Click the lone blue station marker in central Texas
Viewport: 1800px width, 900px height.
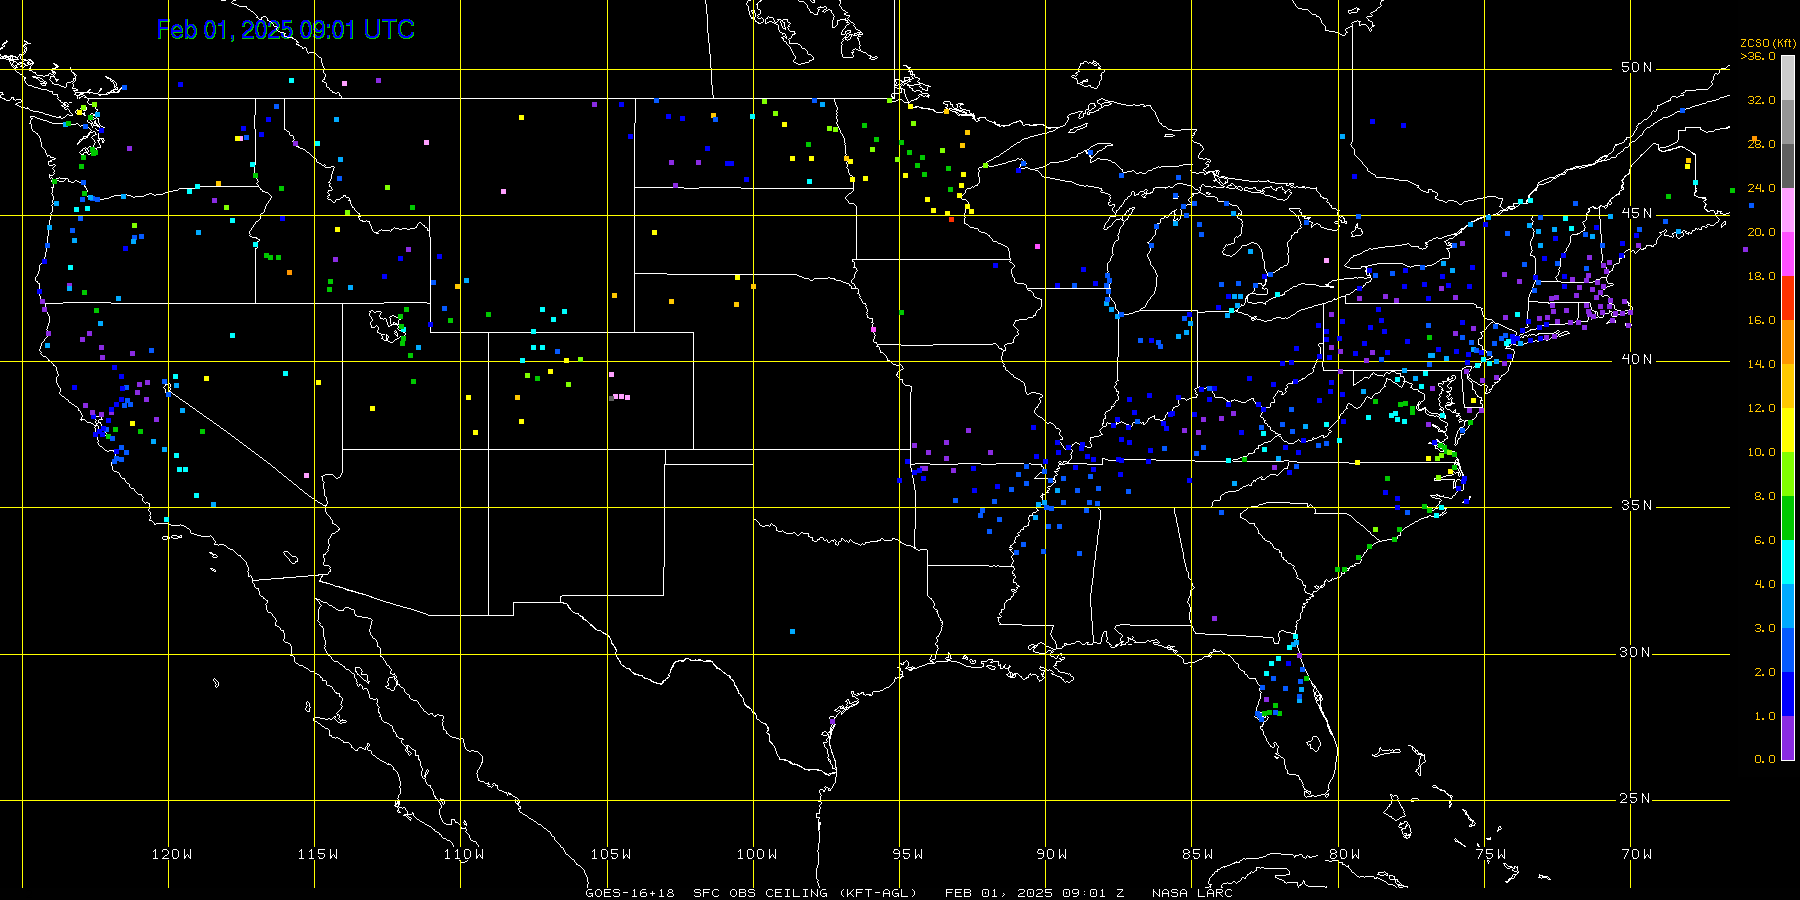(x=792, y=631)
